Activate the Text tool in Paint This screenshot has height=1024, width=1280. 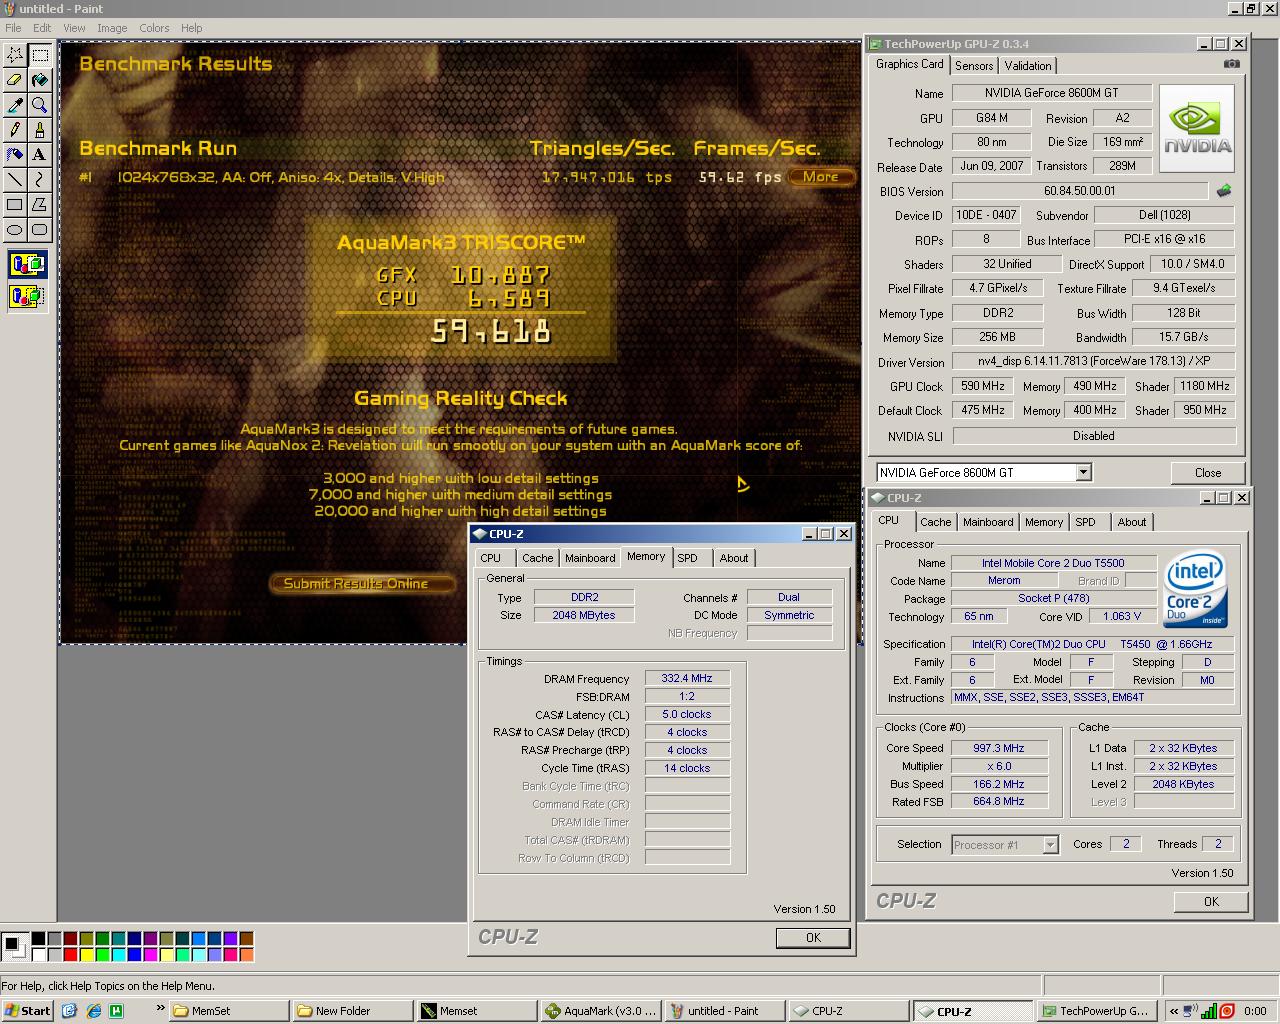(x=40, y=155)
